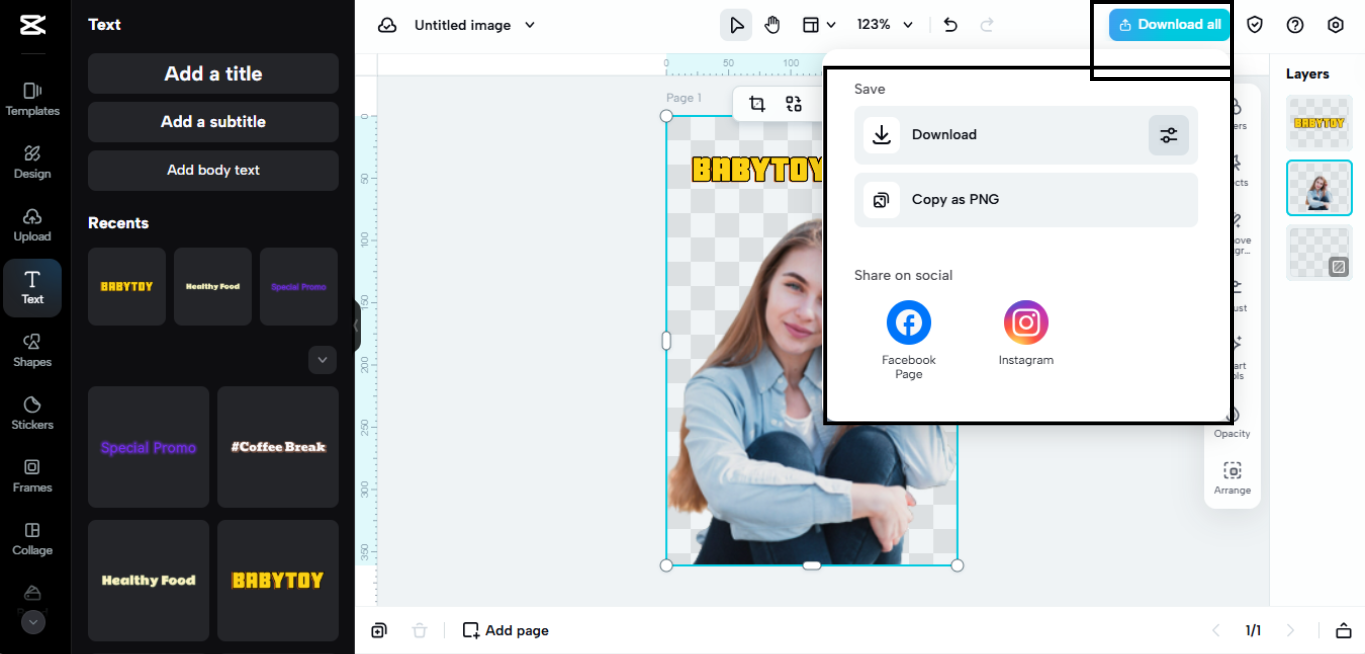This screenshot has width=1365, height=654.
Task: Open the 123% zoom dropdown
Action: coord(885,25)
